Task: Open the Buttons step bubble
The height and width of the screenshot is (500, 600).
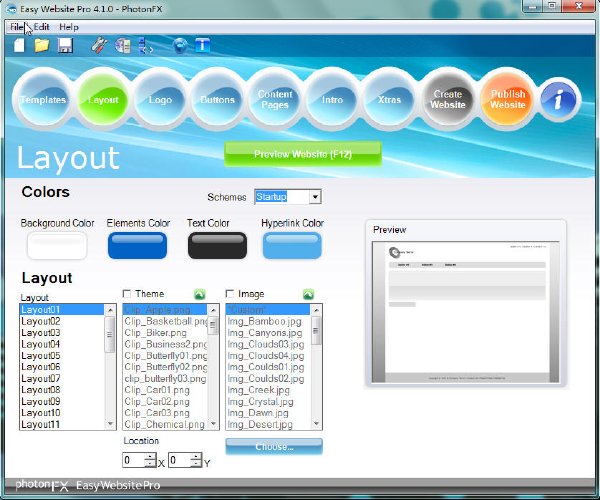Action: (217, 99)
